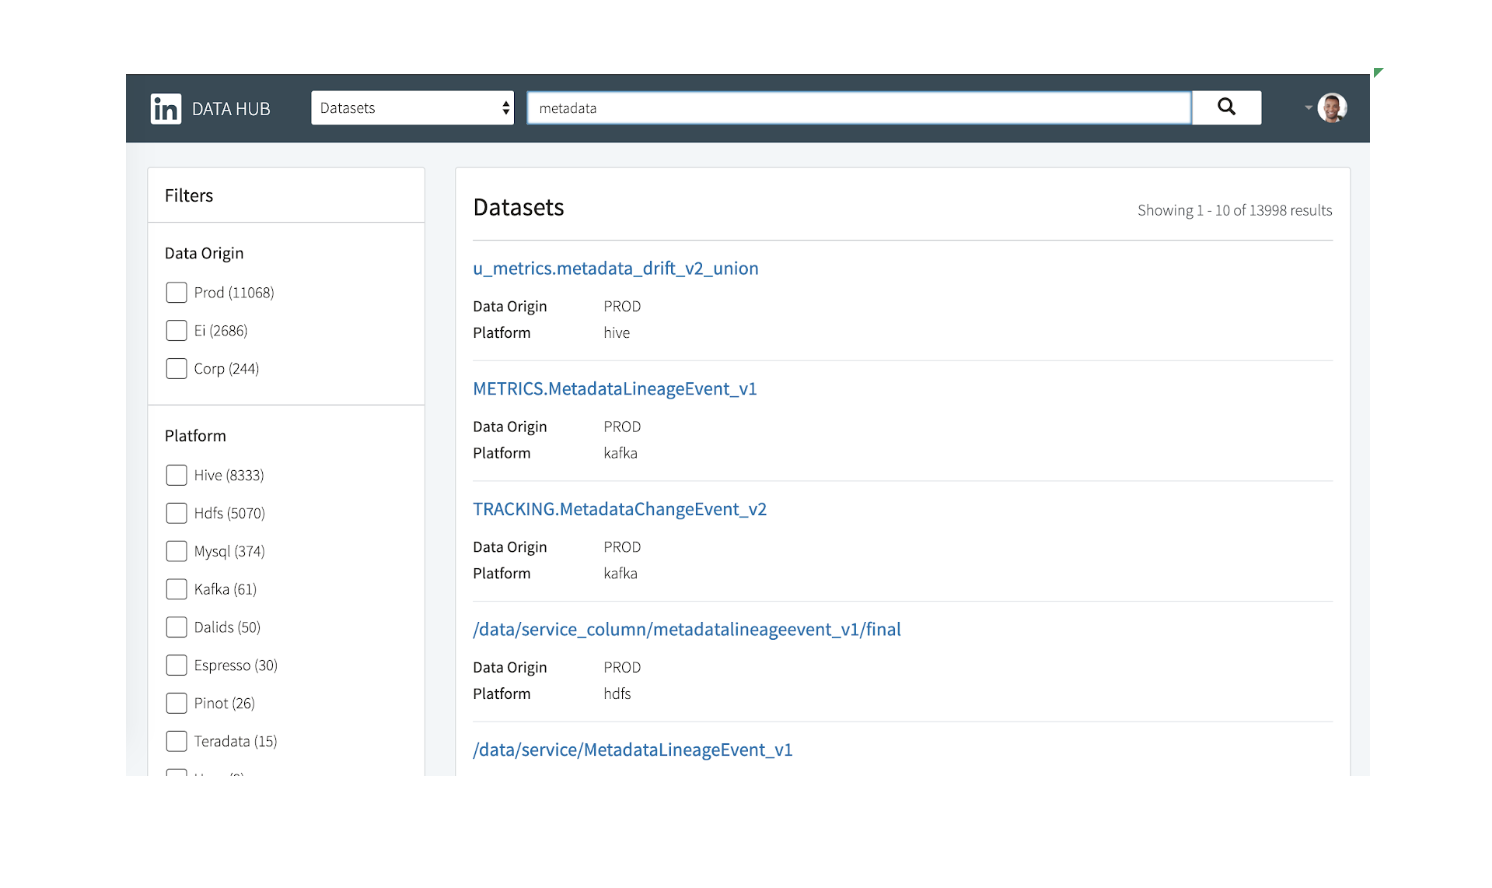Open the user profile avatar menu
The height and width of the screenshot is (888, 1492).
tap(1333, 107)
